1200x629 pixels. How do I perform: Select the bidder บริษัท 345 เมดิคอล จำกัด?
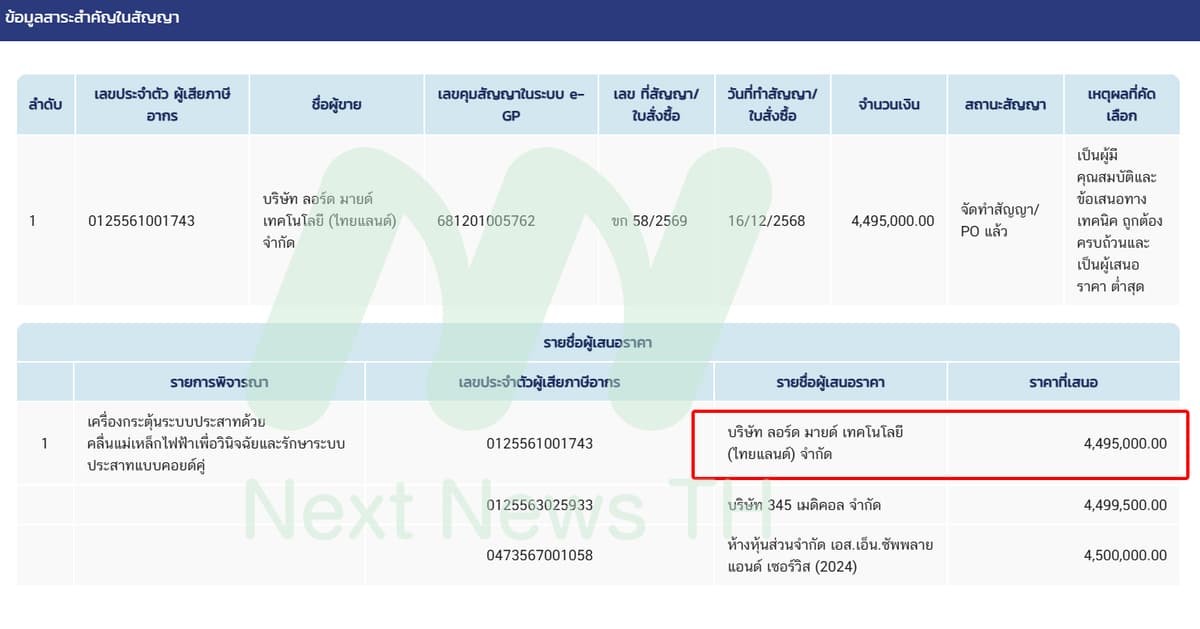coord(803,505)
